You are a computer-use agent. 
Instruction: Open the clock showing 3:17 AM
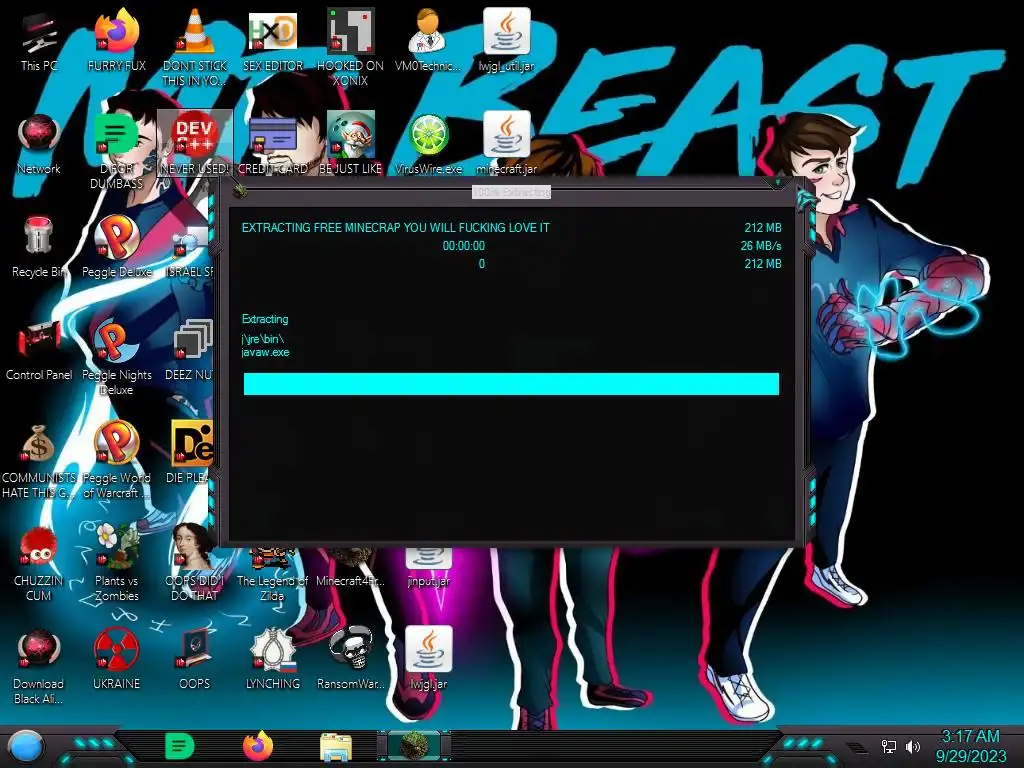(x=970, y=746)
